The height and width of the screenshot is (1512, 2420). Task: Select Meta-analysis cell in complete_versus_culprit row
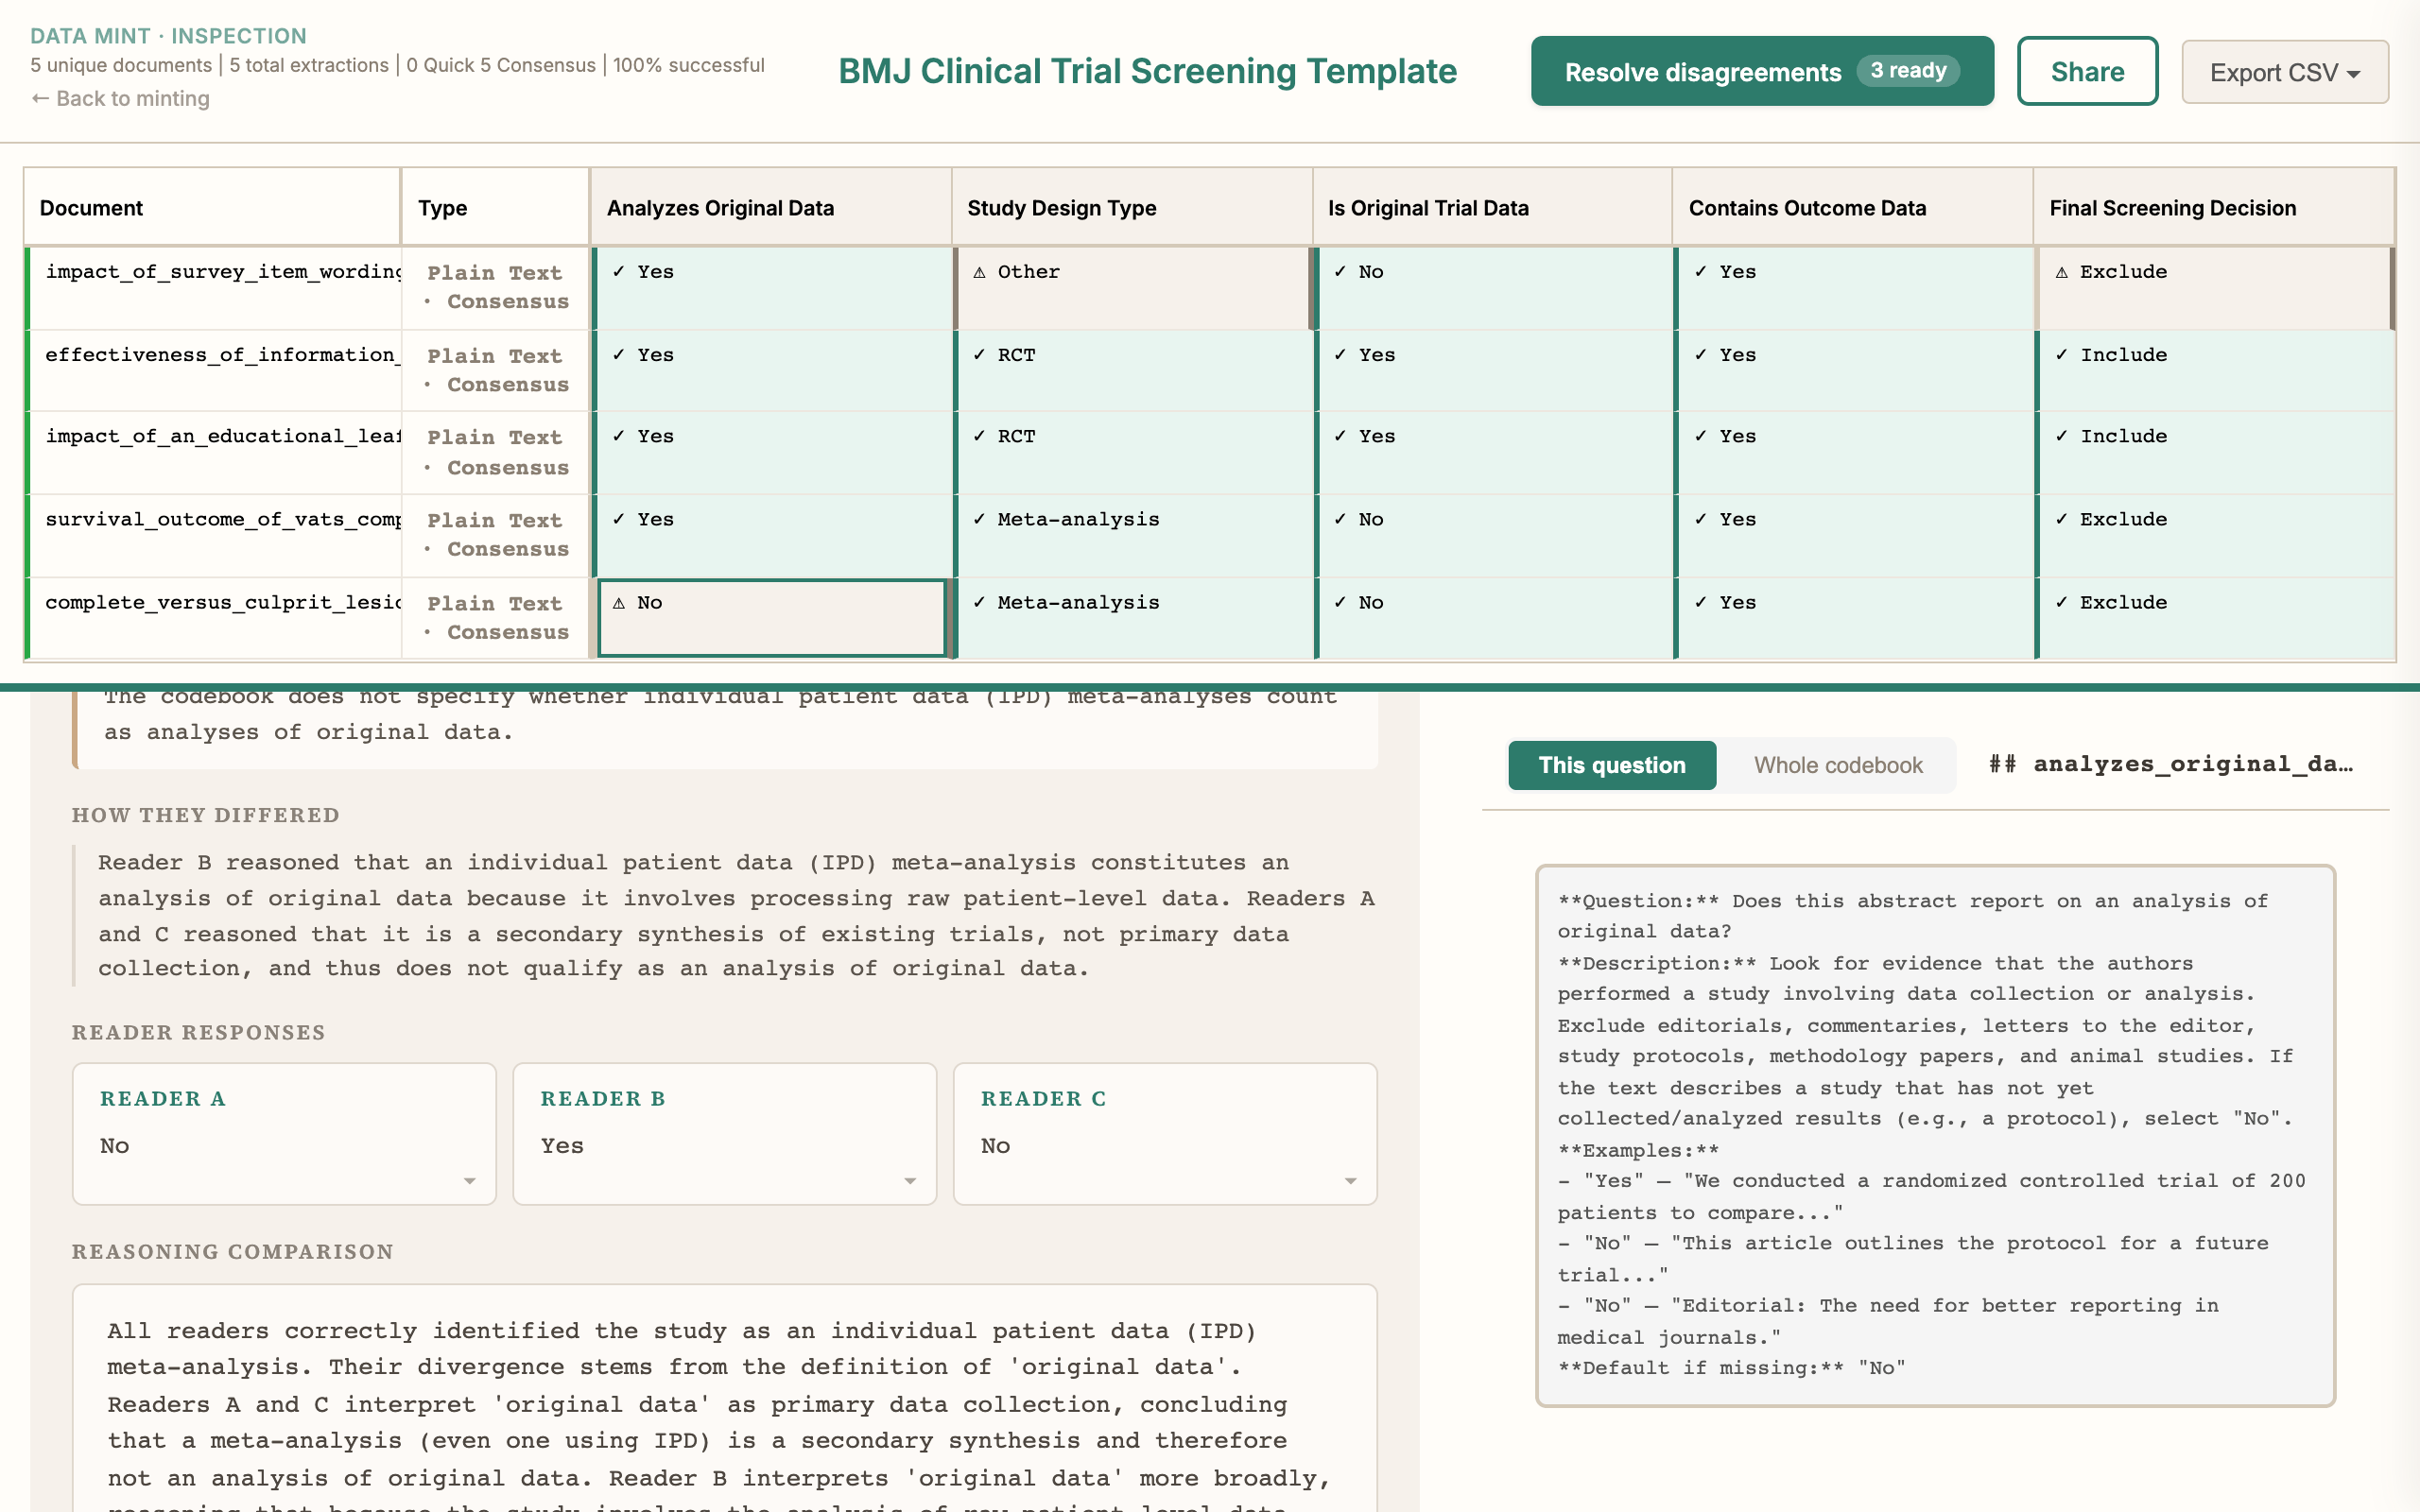(x=1132, y=618)
